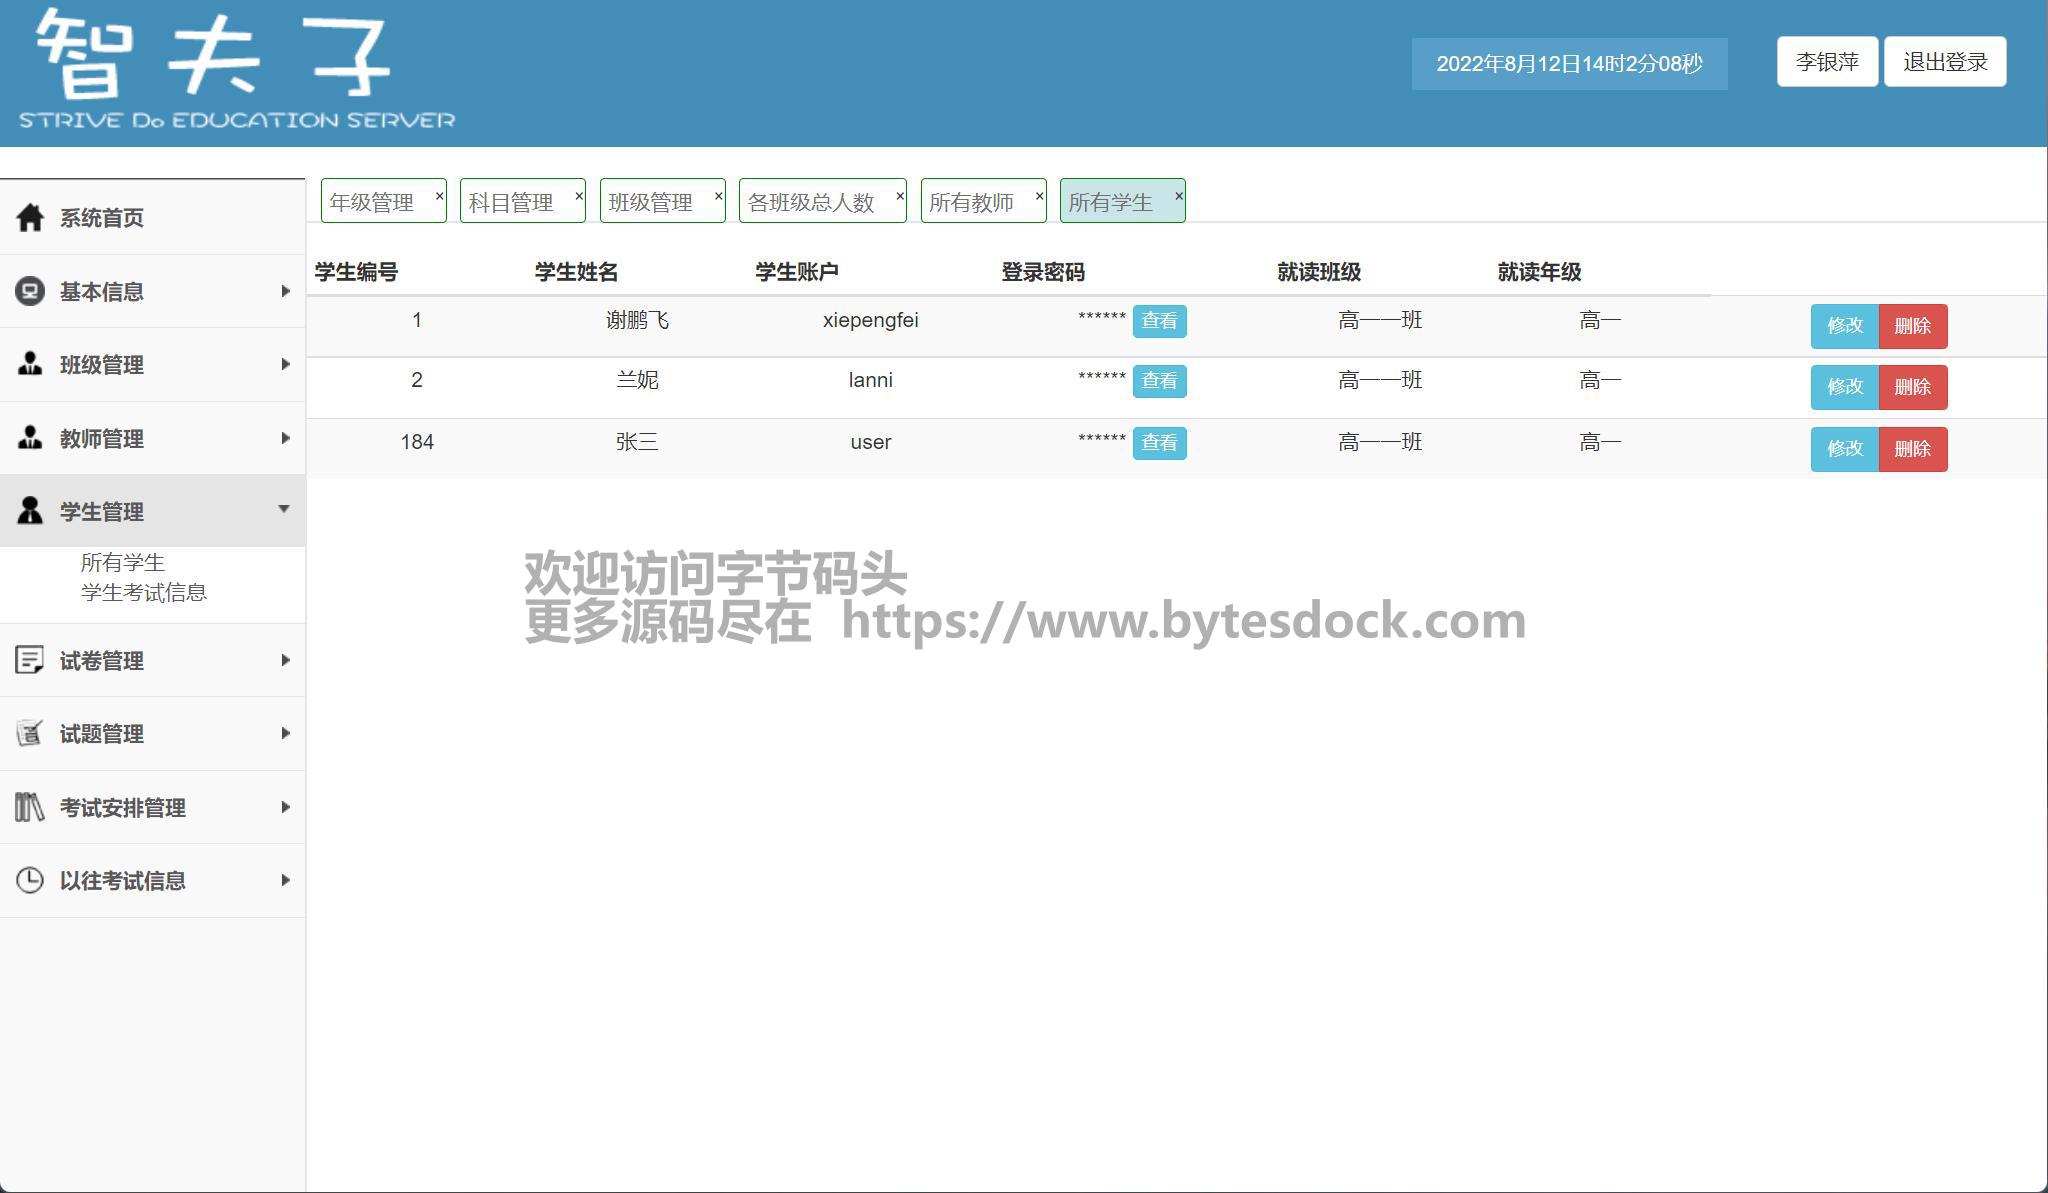
Task: Click the 班级管理 people icon
Action: 30,364
